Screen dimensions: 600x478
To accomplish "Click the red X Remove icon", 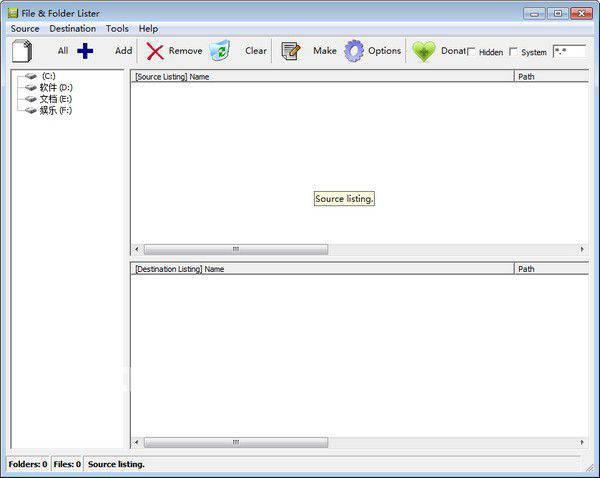I will point(155,51).
